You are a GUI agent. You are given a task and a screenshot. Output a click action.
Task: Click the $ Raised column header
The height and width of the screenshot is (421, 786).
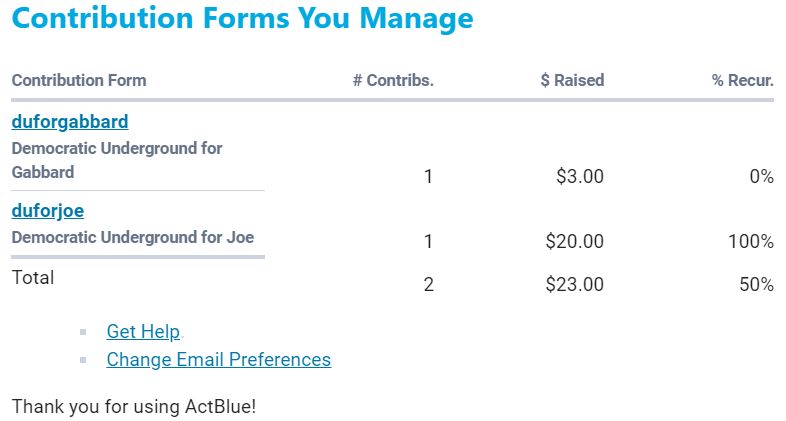572,80
